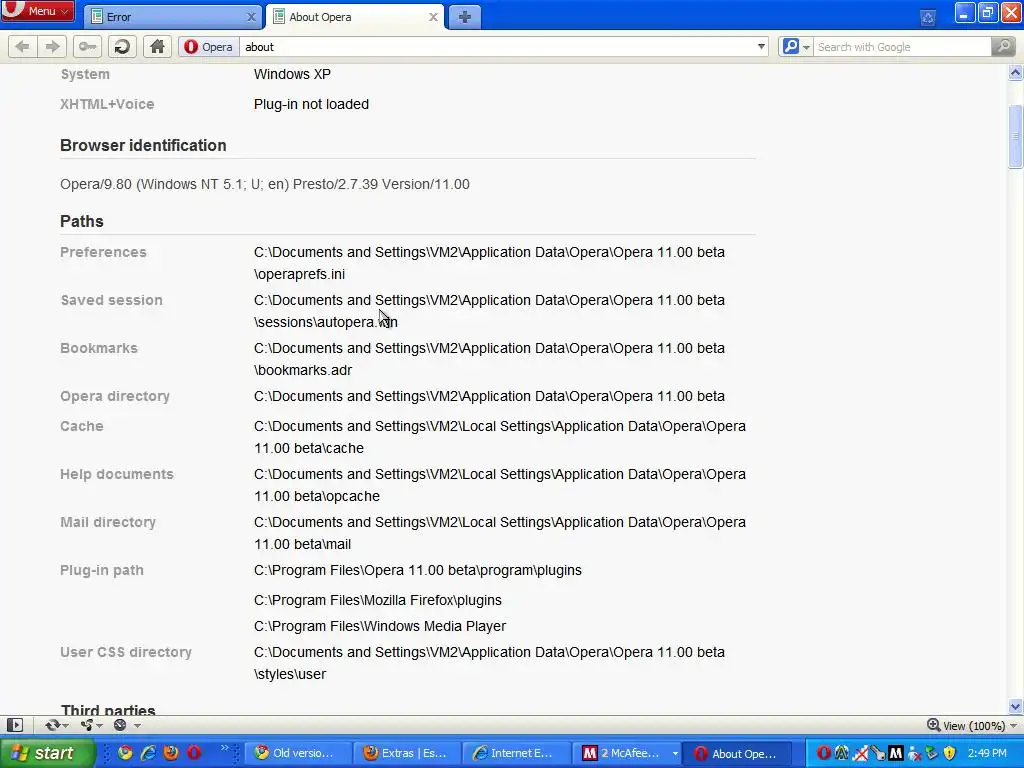This screenshot has height=768, width=1024.
Task: Launch Chrome from quick launch bar
Action: [x=124, y=753]
